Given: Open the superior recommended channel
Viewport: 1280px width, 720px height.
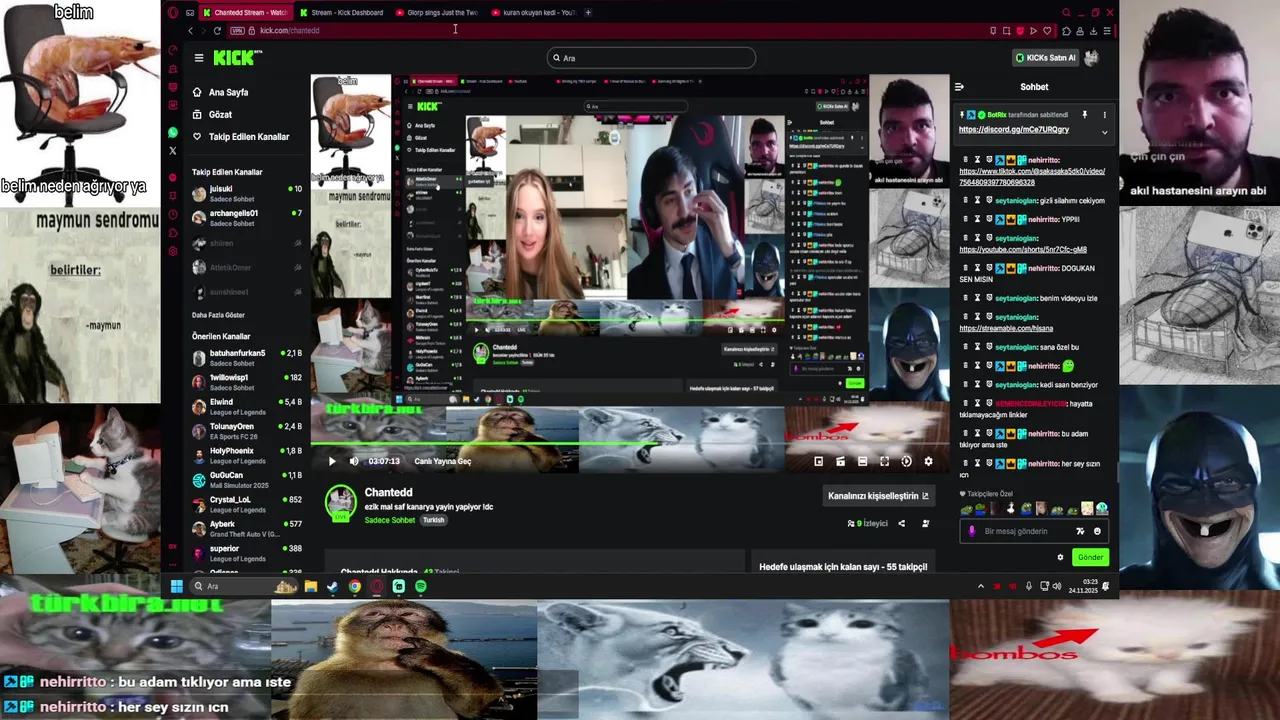Looking at the screenshot, I should click(247, 553).
